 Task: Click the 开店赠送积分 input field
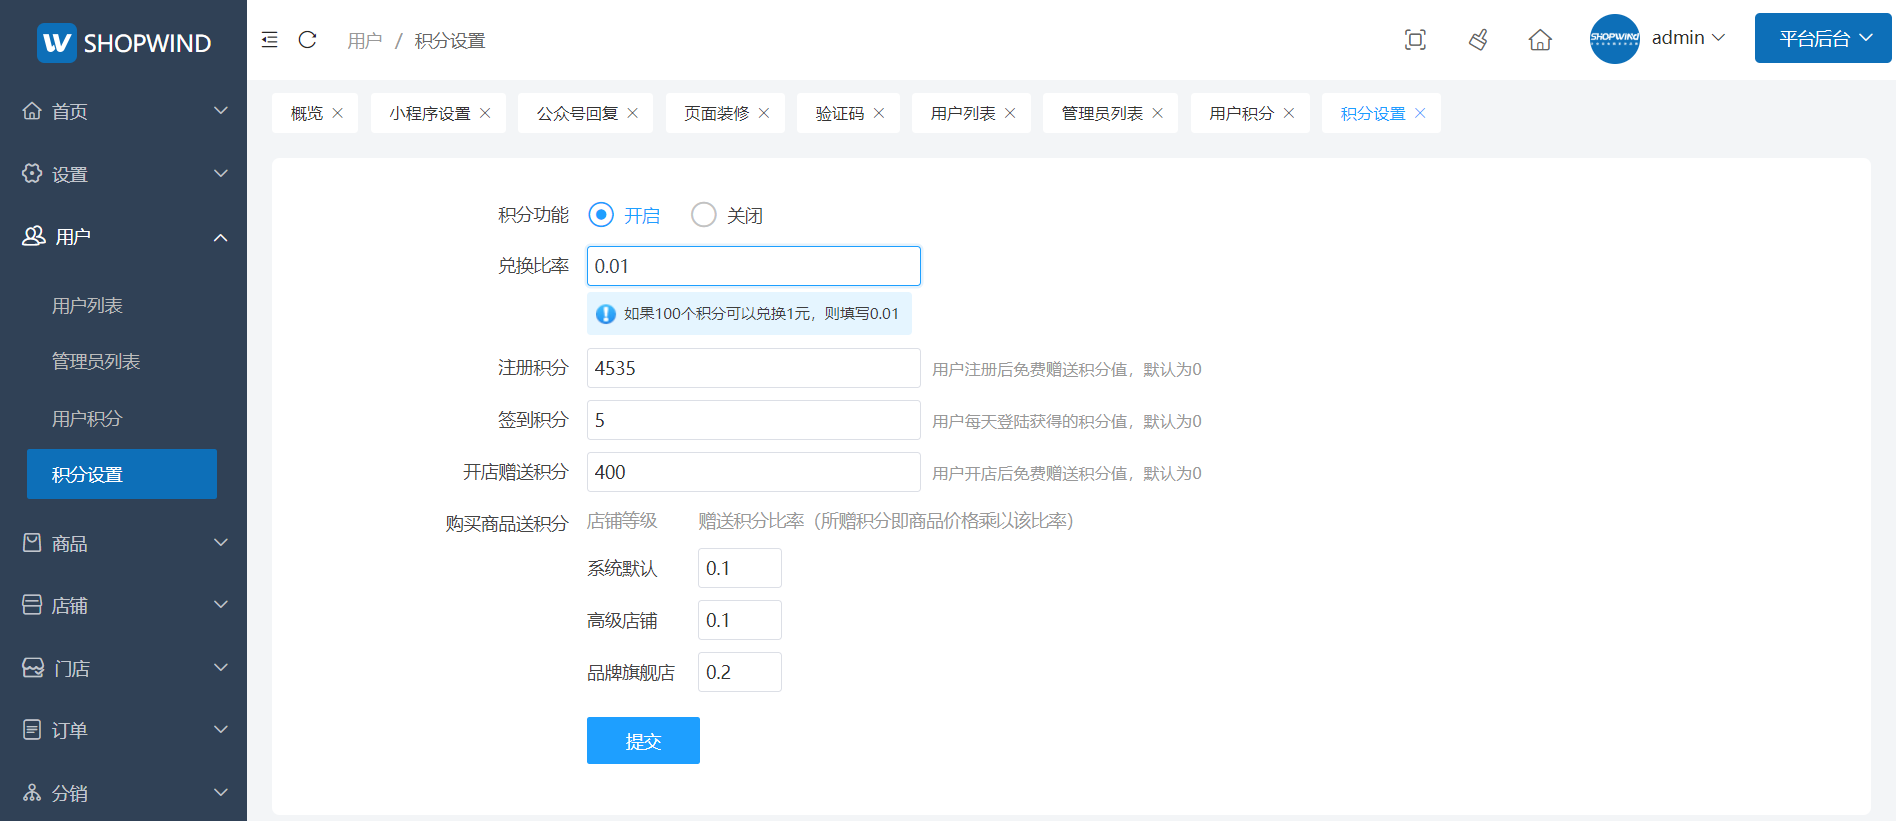pyautogui.click(x=754, y=472)
